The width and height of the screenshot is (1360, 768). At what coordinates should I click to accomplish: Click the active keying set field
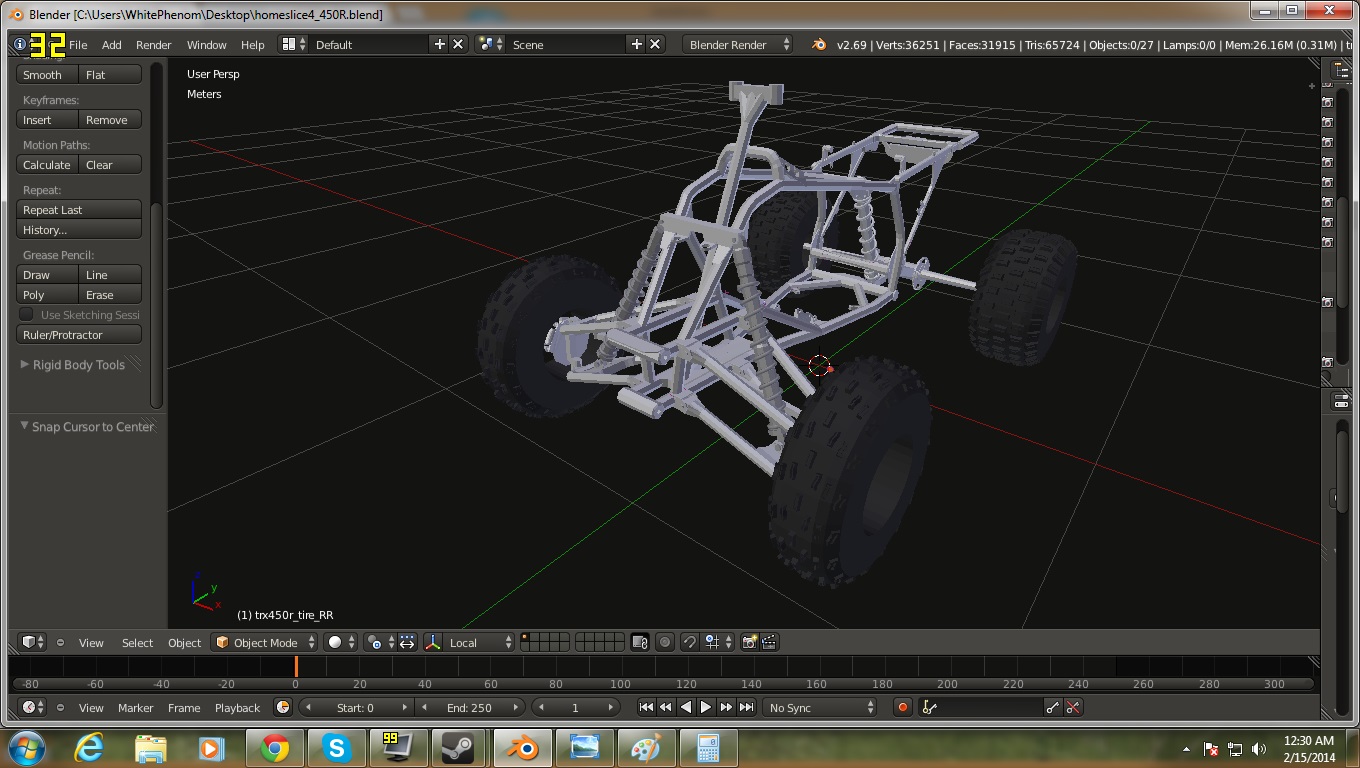point(981,707)
